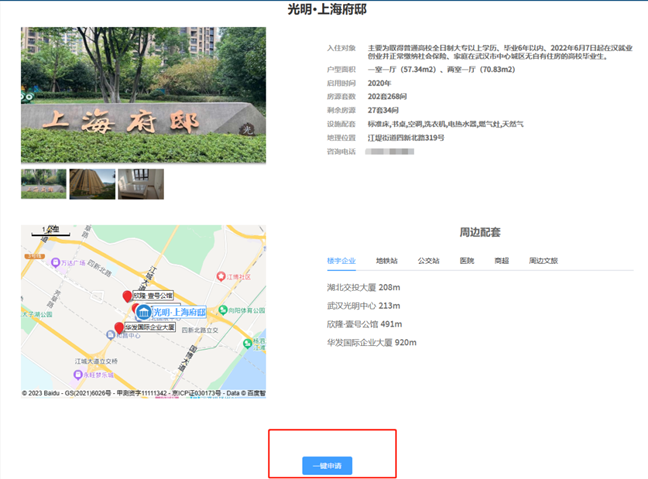The height and width of the screenshot is (479, 648).
Task: Click 湖北交投大厦 208m list entry
Action: point(364,287)
